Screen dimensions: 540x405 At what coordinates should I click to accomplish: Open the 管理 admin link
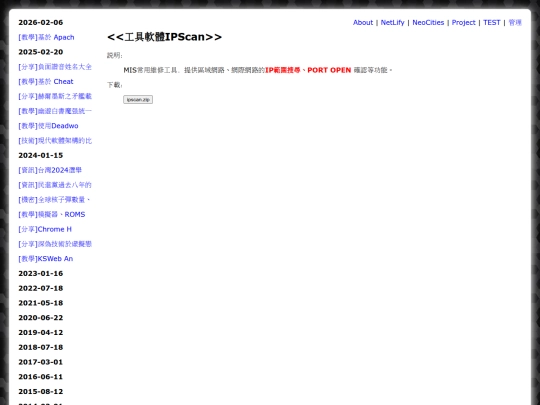(x=515, y=22)
